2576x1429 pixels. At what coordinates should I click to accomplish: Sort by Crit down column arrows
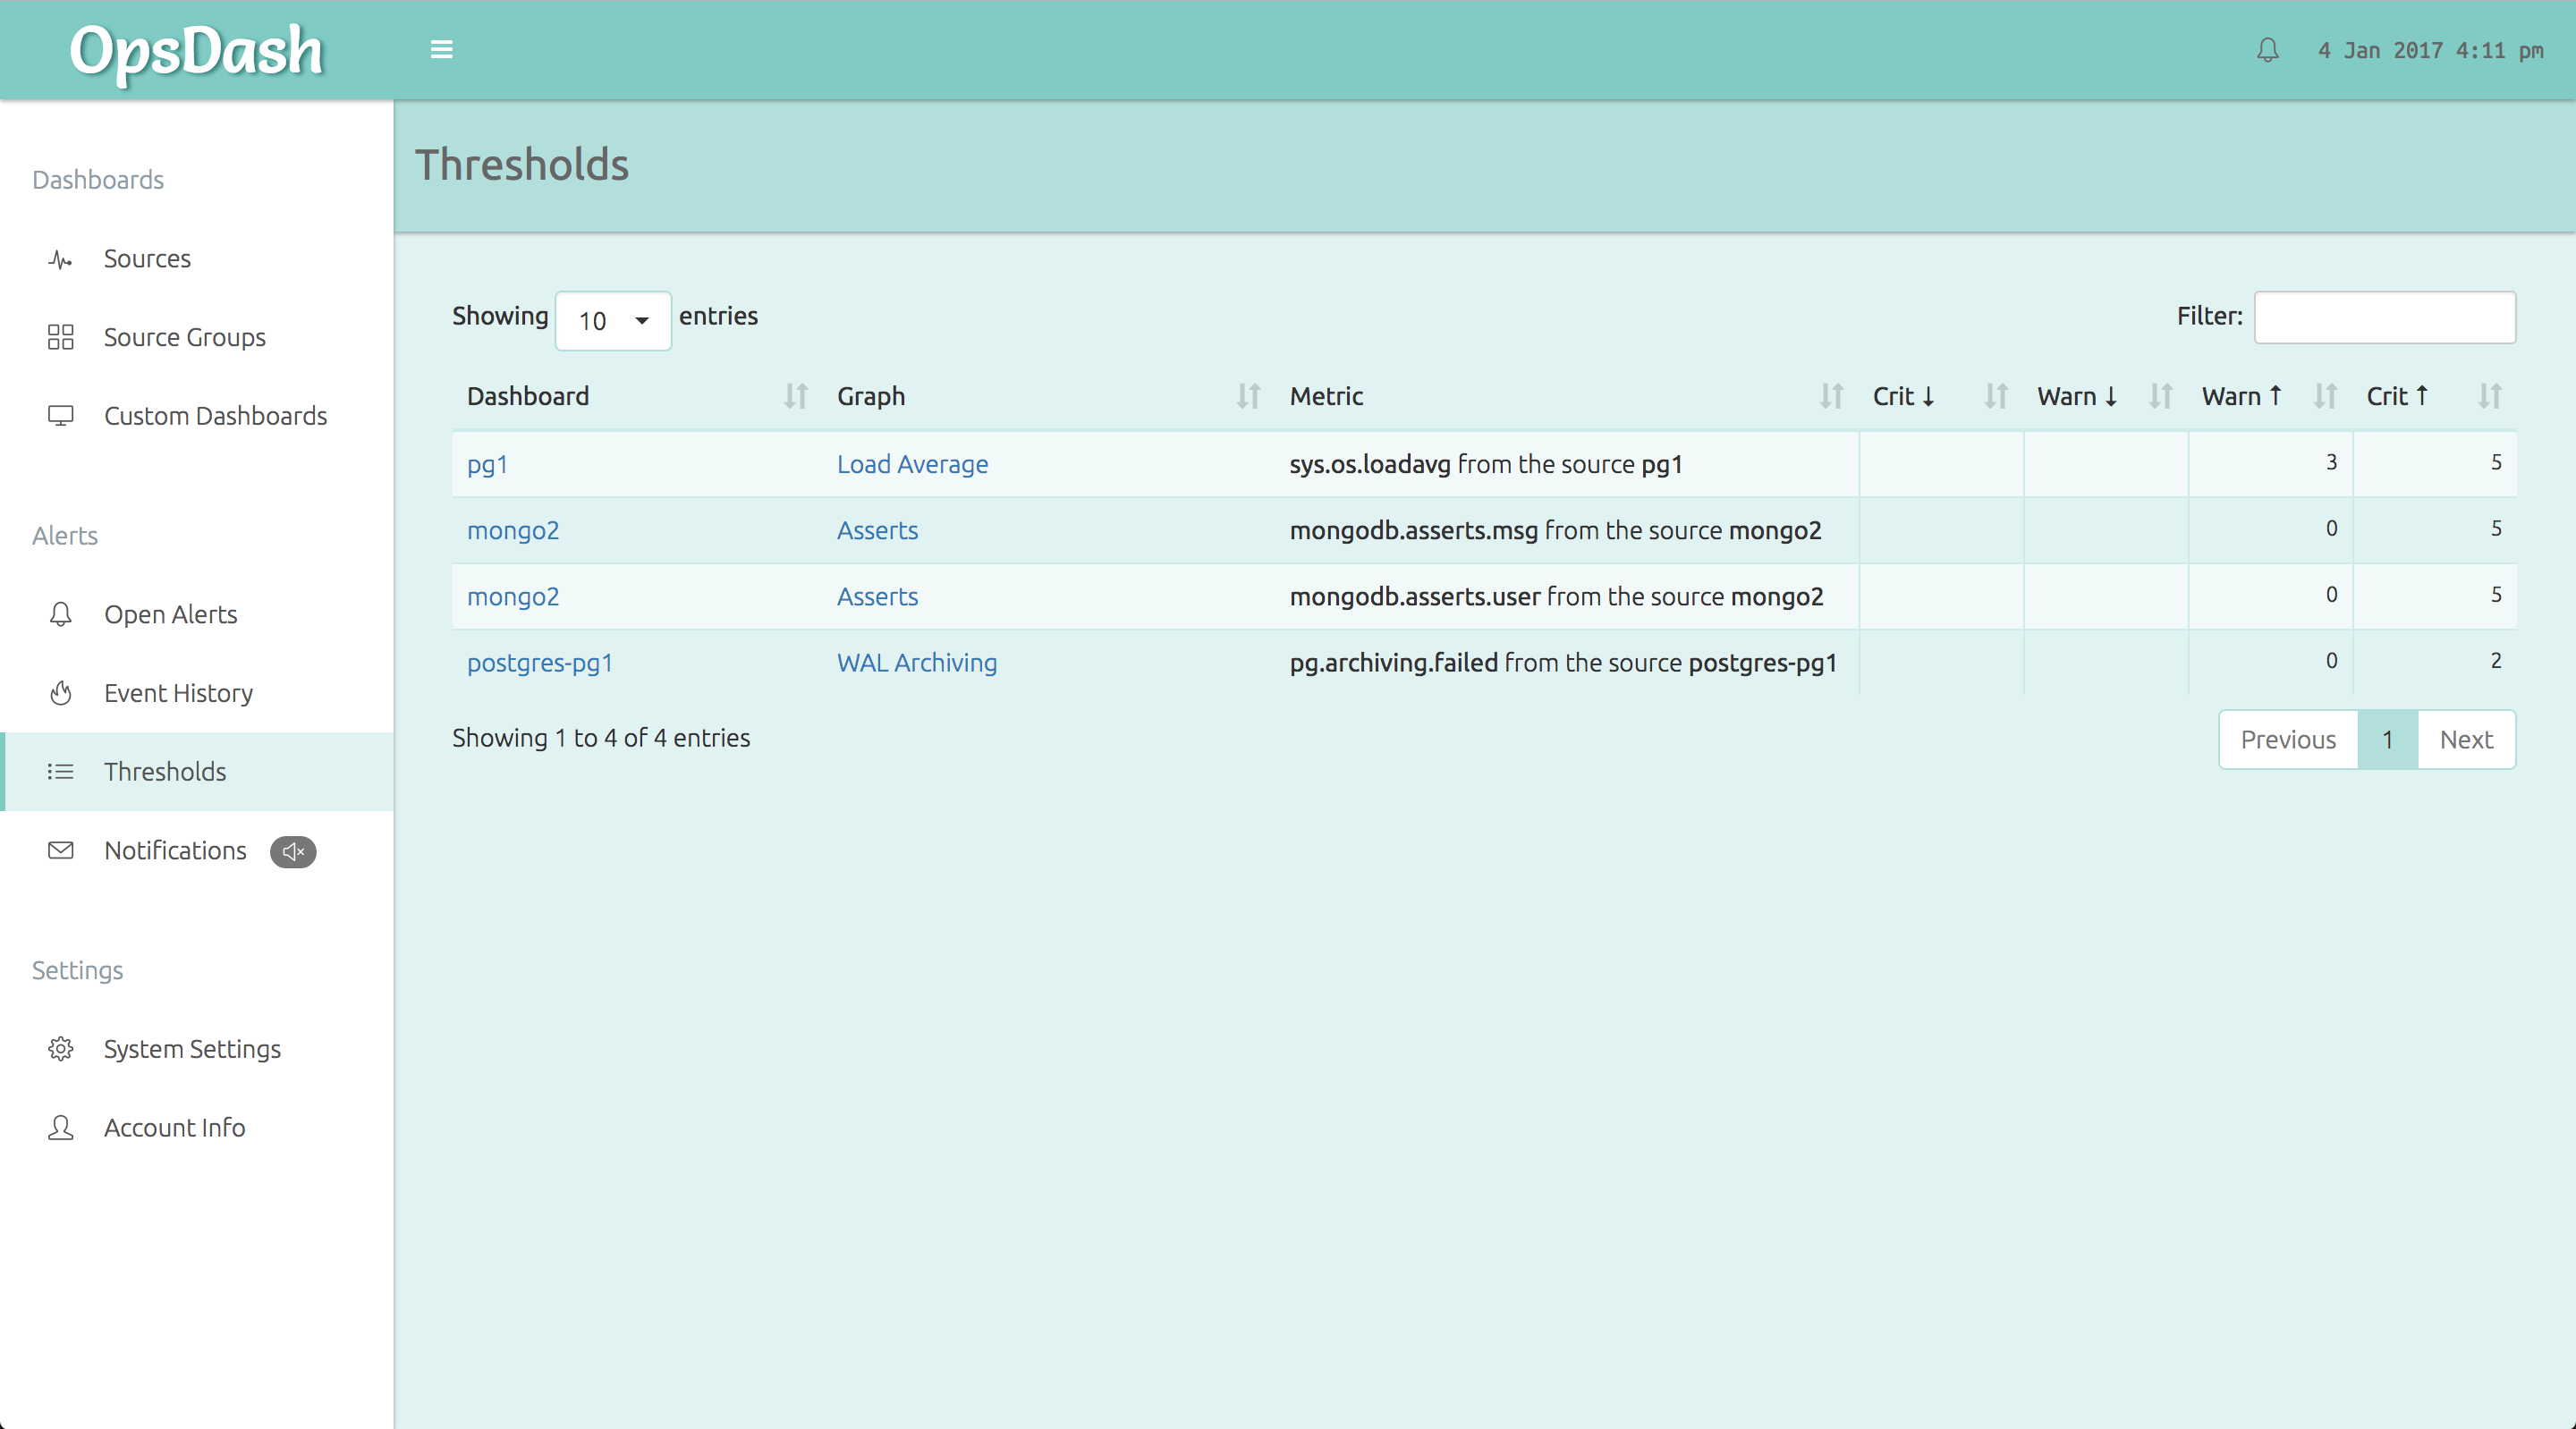(1996, 396)
